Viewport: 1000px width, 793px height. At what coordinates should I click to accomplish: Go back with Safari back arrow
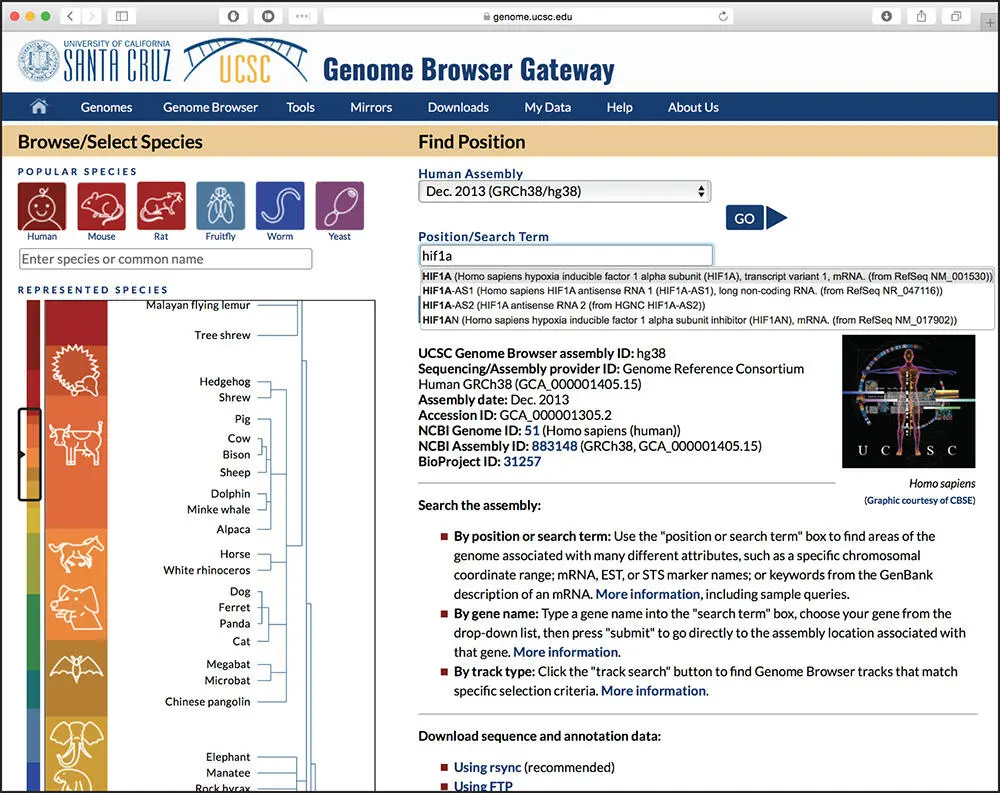click(x=70, y=16)
